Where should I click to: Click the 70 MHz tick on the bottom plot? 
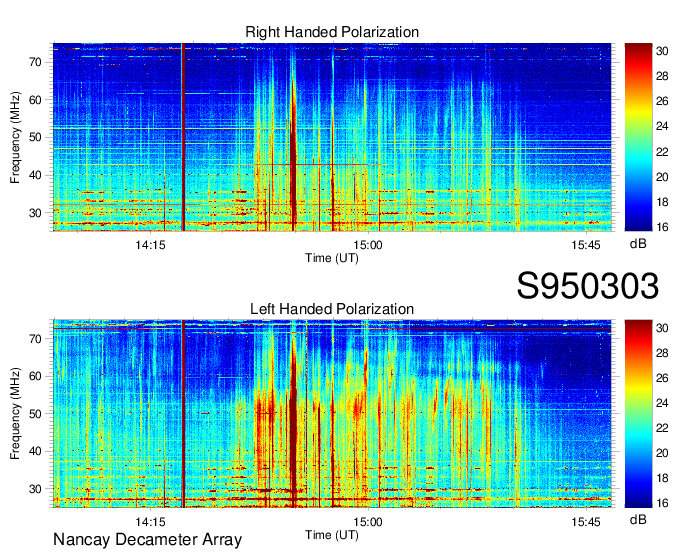click(x=35, y=339)
